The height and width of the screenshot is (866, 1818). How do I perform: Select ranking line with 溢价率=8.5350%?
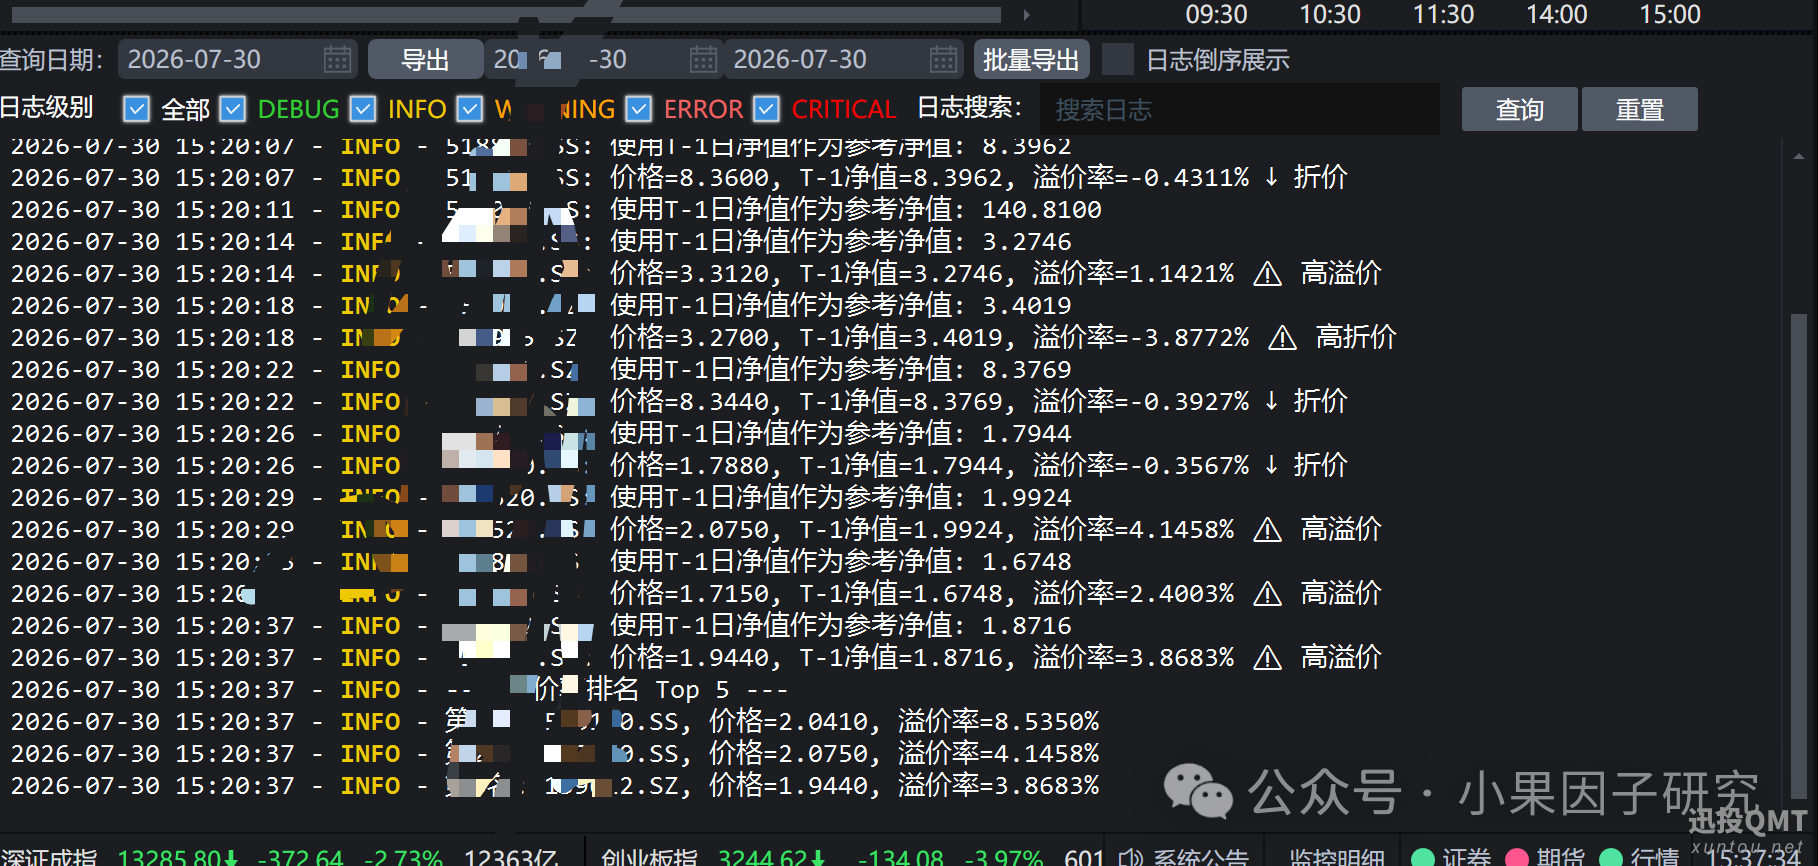click(555, 722)
